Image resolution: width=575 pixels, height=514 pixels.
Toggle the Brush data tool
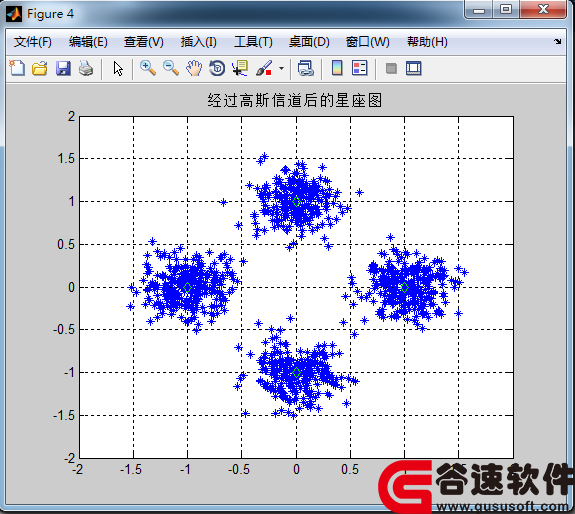pyautogui.click(x=264, y=68)
